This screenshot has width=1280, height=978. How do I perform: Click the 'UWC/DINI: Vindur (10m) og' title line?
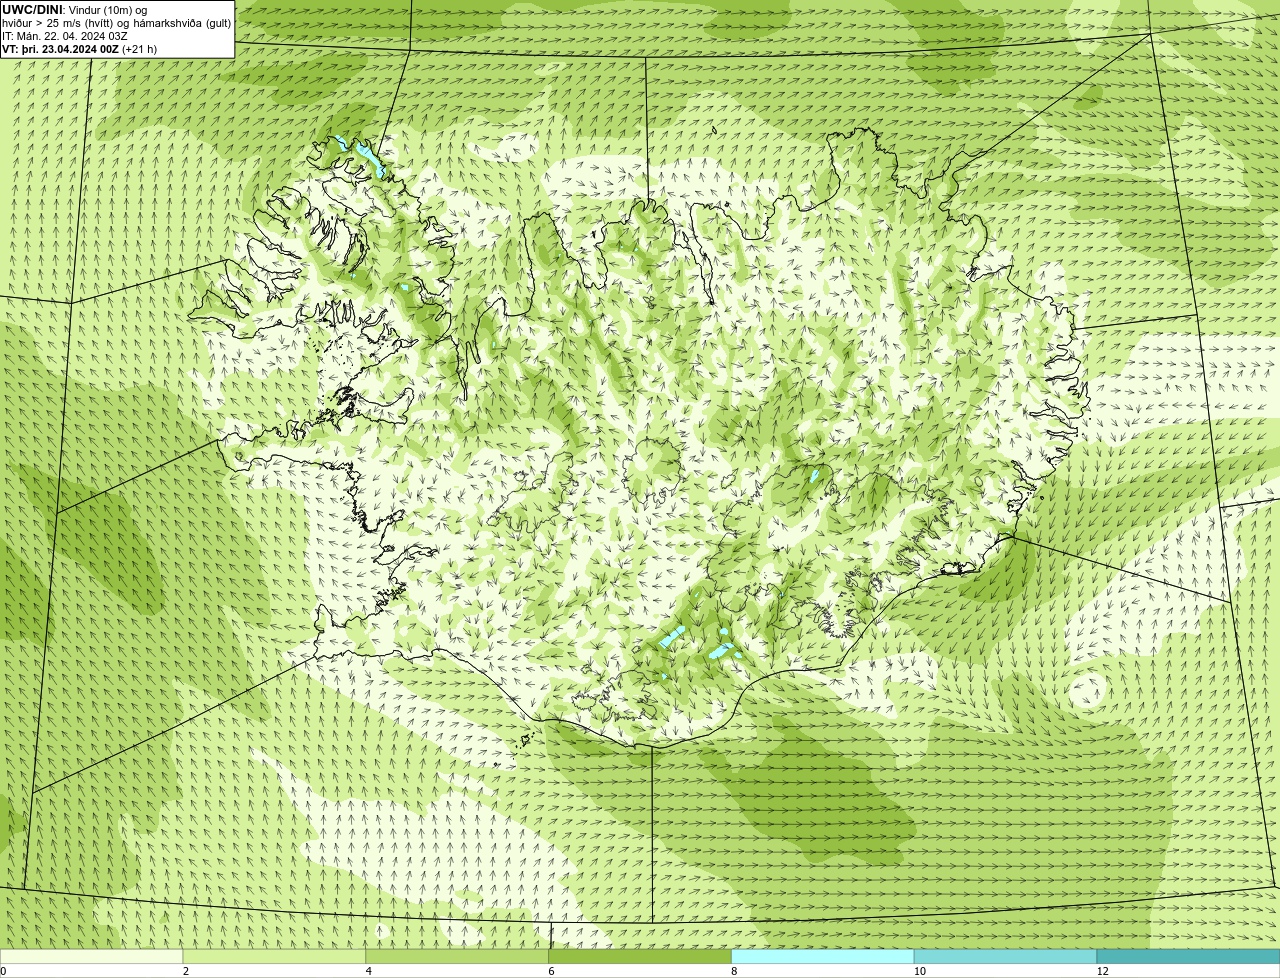(75, 10)
